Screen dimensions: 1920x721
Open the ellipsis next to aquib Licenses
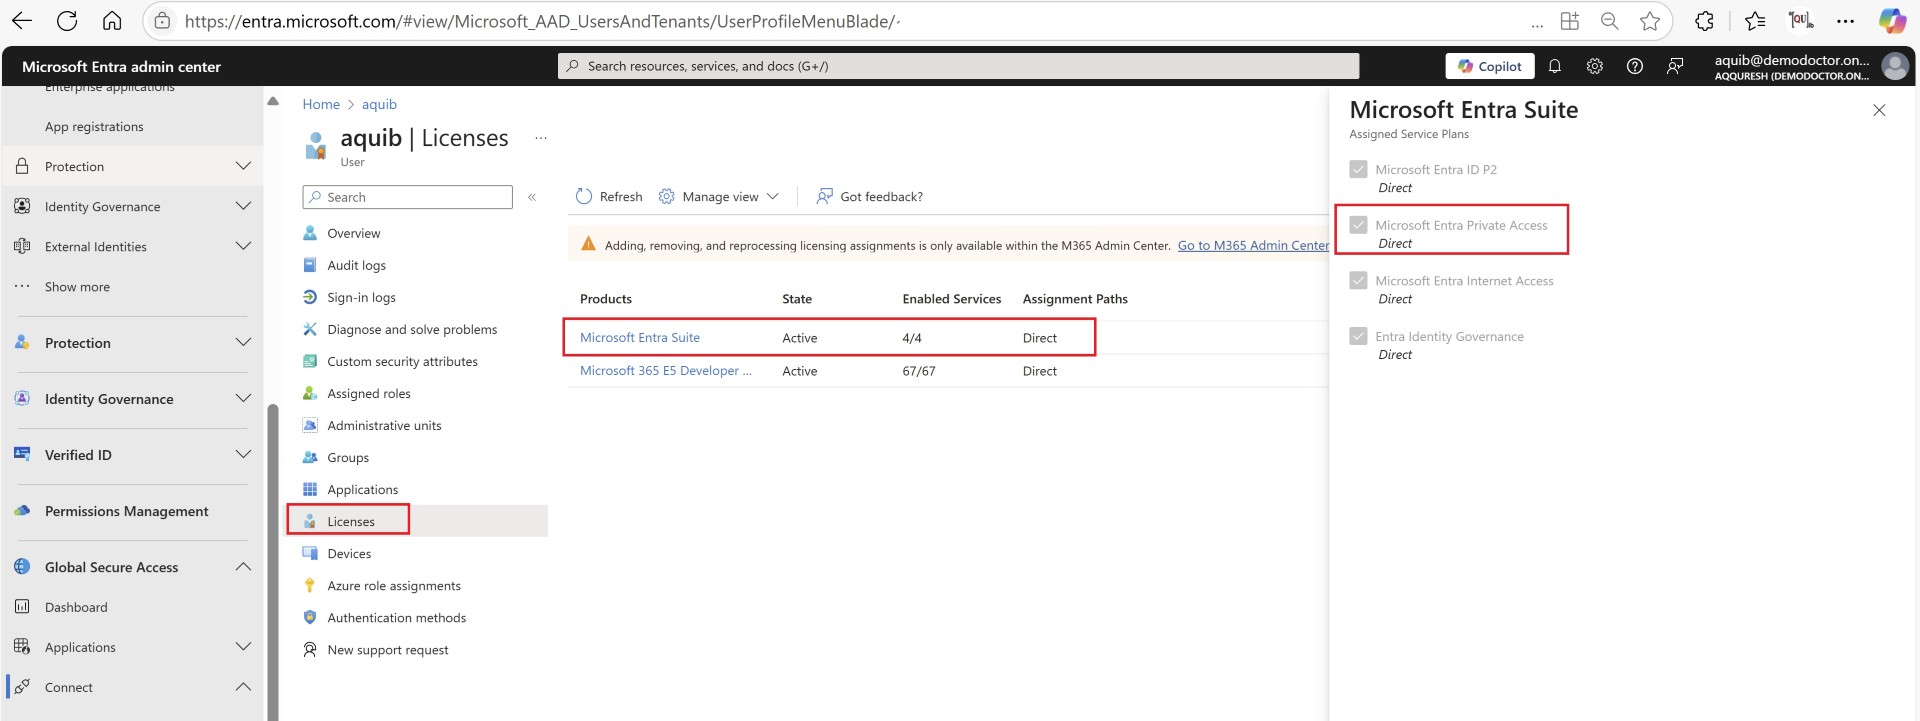541,138
